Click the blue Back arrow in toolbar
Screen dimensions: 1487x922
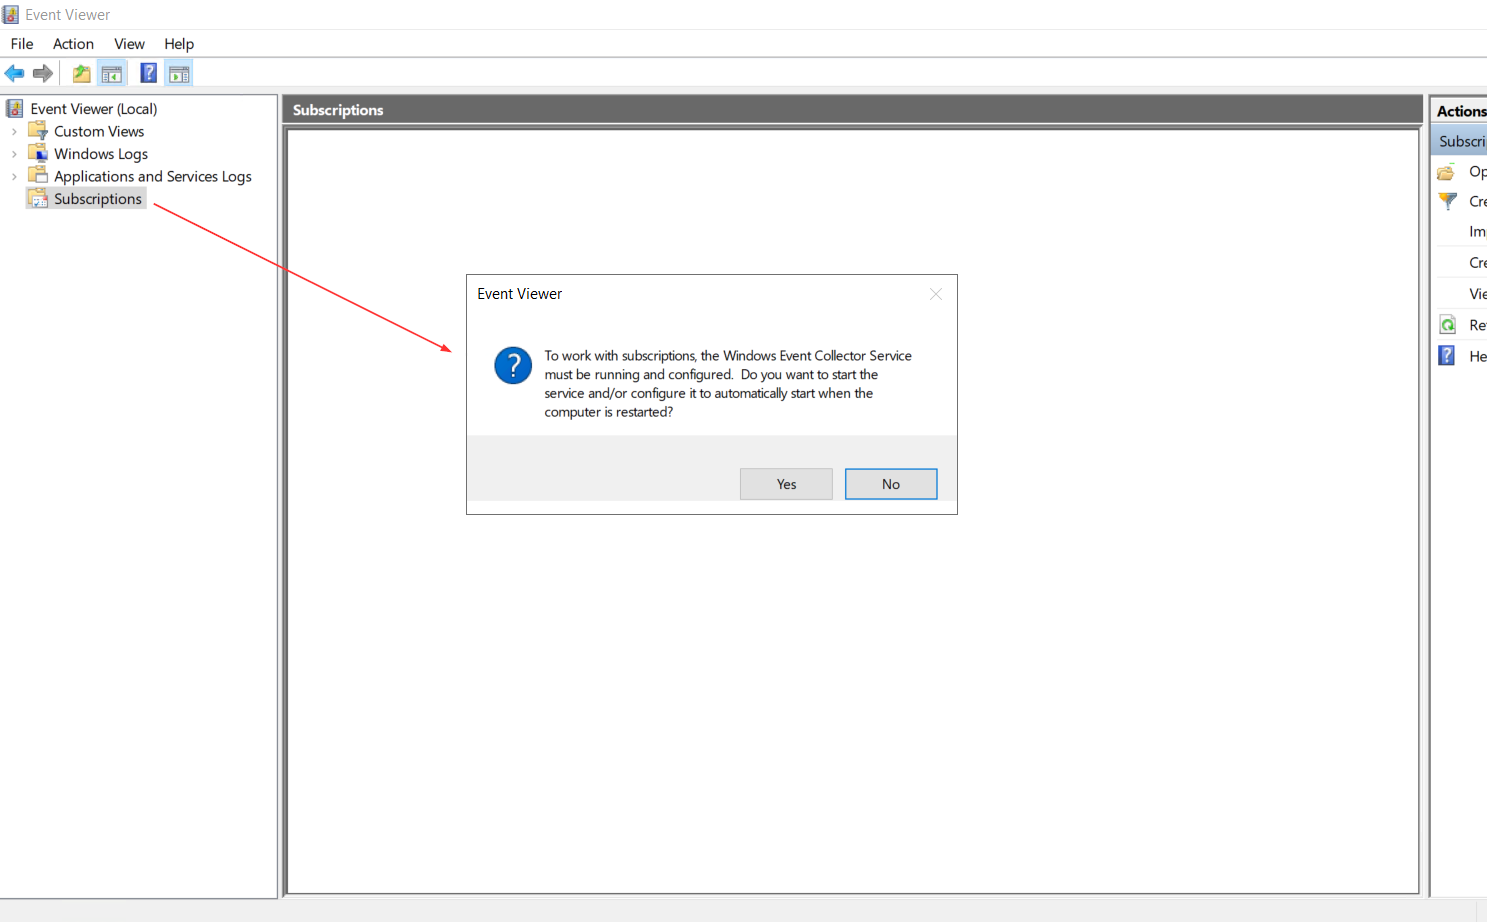tap(14, 73)
